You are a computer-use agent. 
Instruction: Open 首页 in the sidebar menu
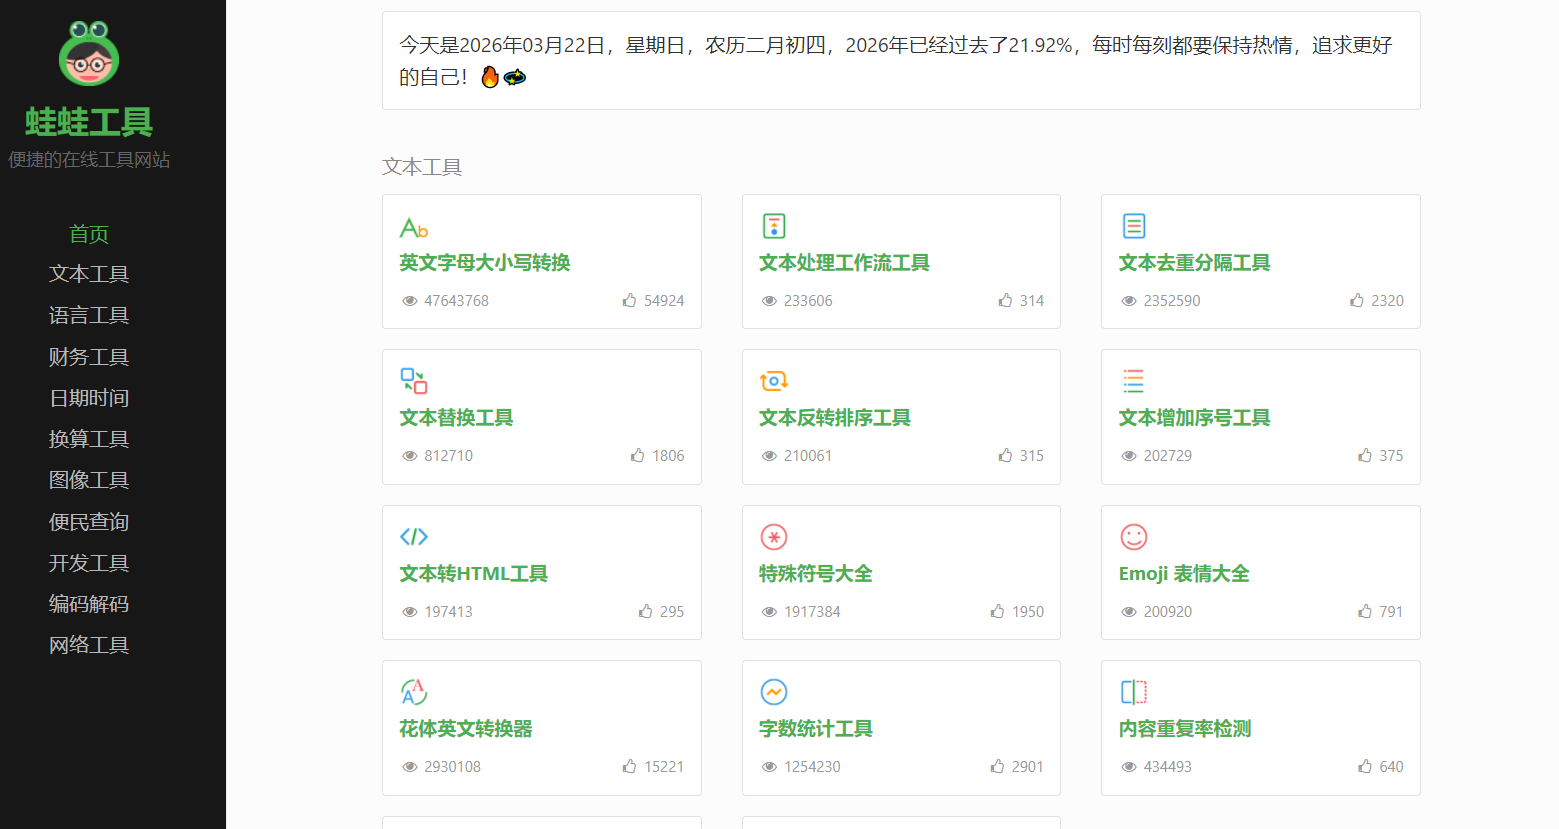(x=89, y=234)
